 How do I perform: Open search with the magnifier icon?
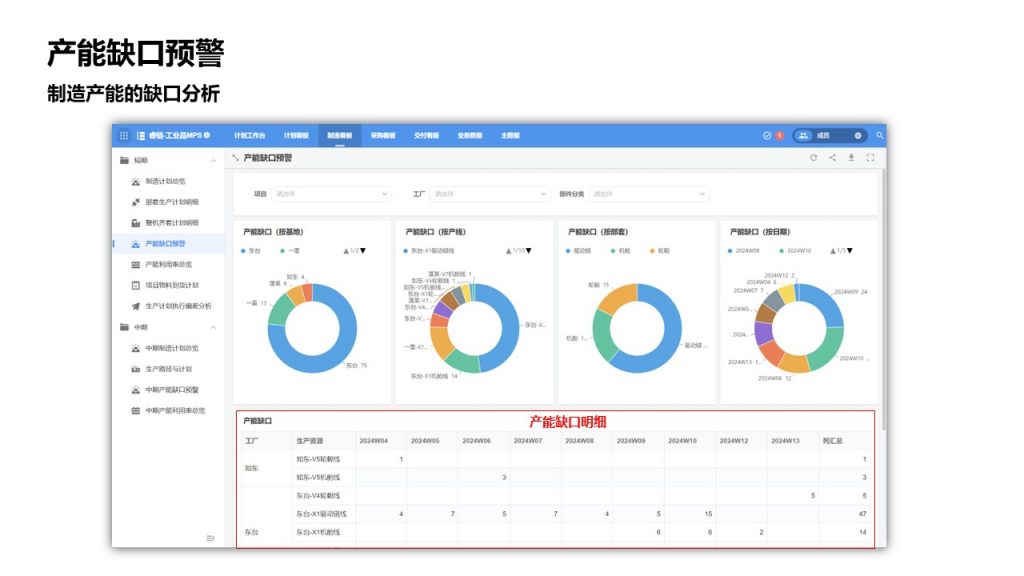(x=880, y=135)
